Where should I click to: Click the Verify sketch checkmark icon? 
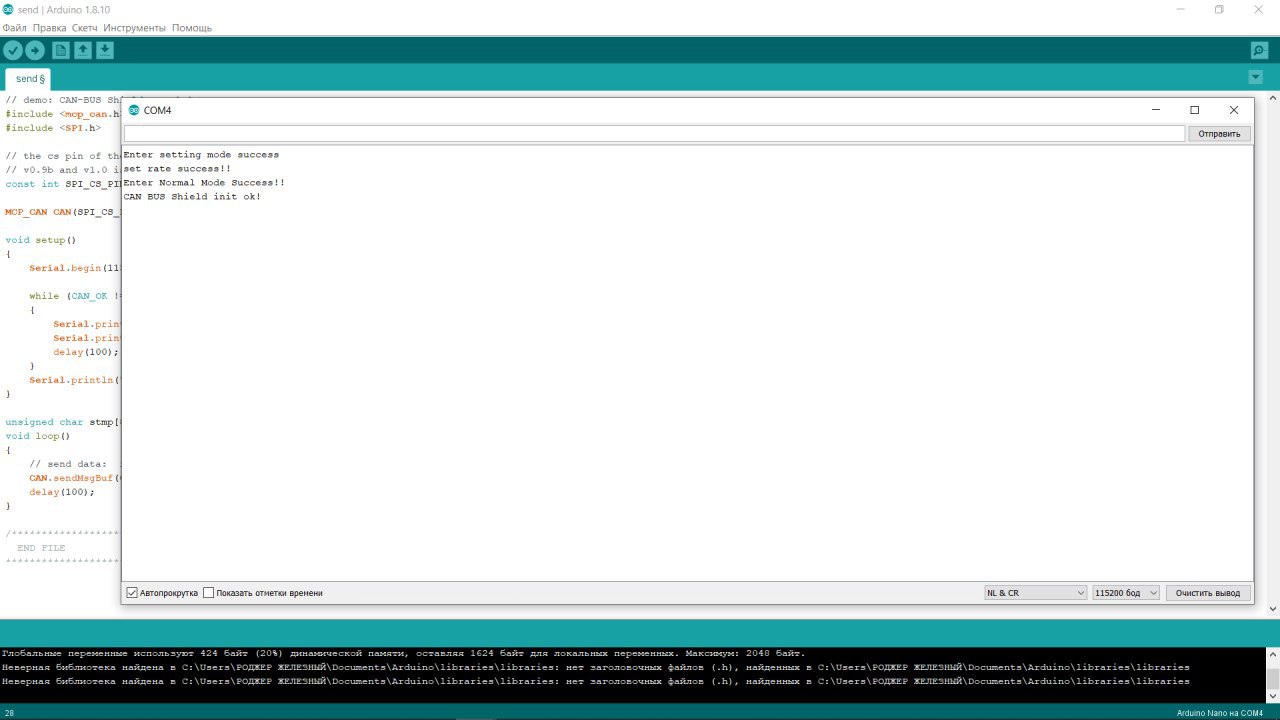(13, 50)
